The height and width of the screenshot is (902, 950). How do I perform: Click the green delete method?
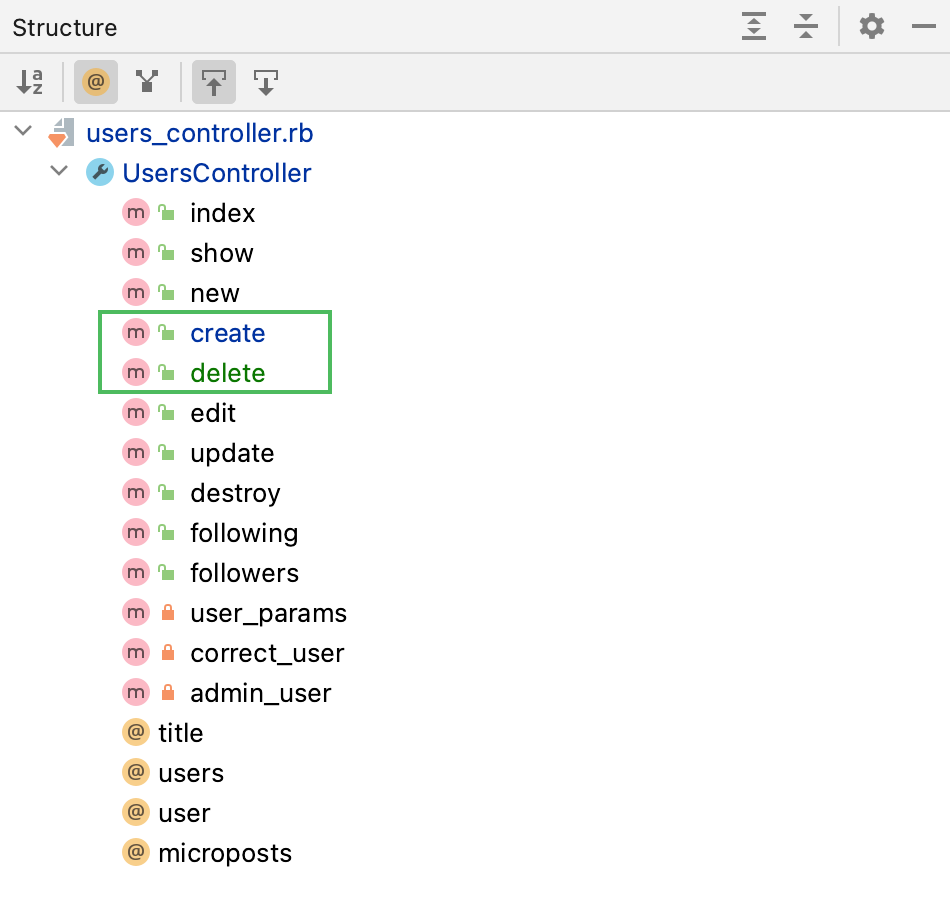click(228, 373)
